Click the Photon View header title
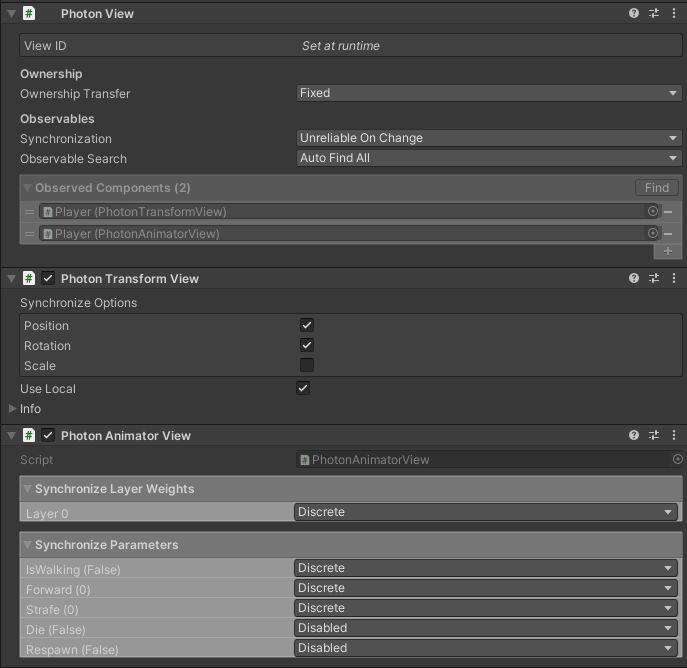687x668 pixels. coord(97,14)
